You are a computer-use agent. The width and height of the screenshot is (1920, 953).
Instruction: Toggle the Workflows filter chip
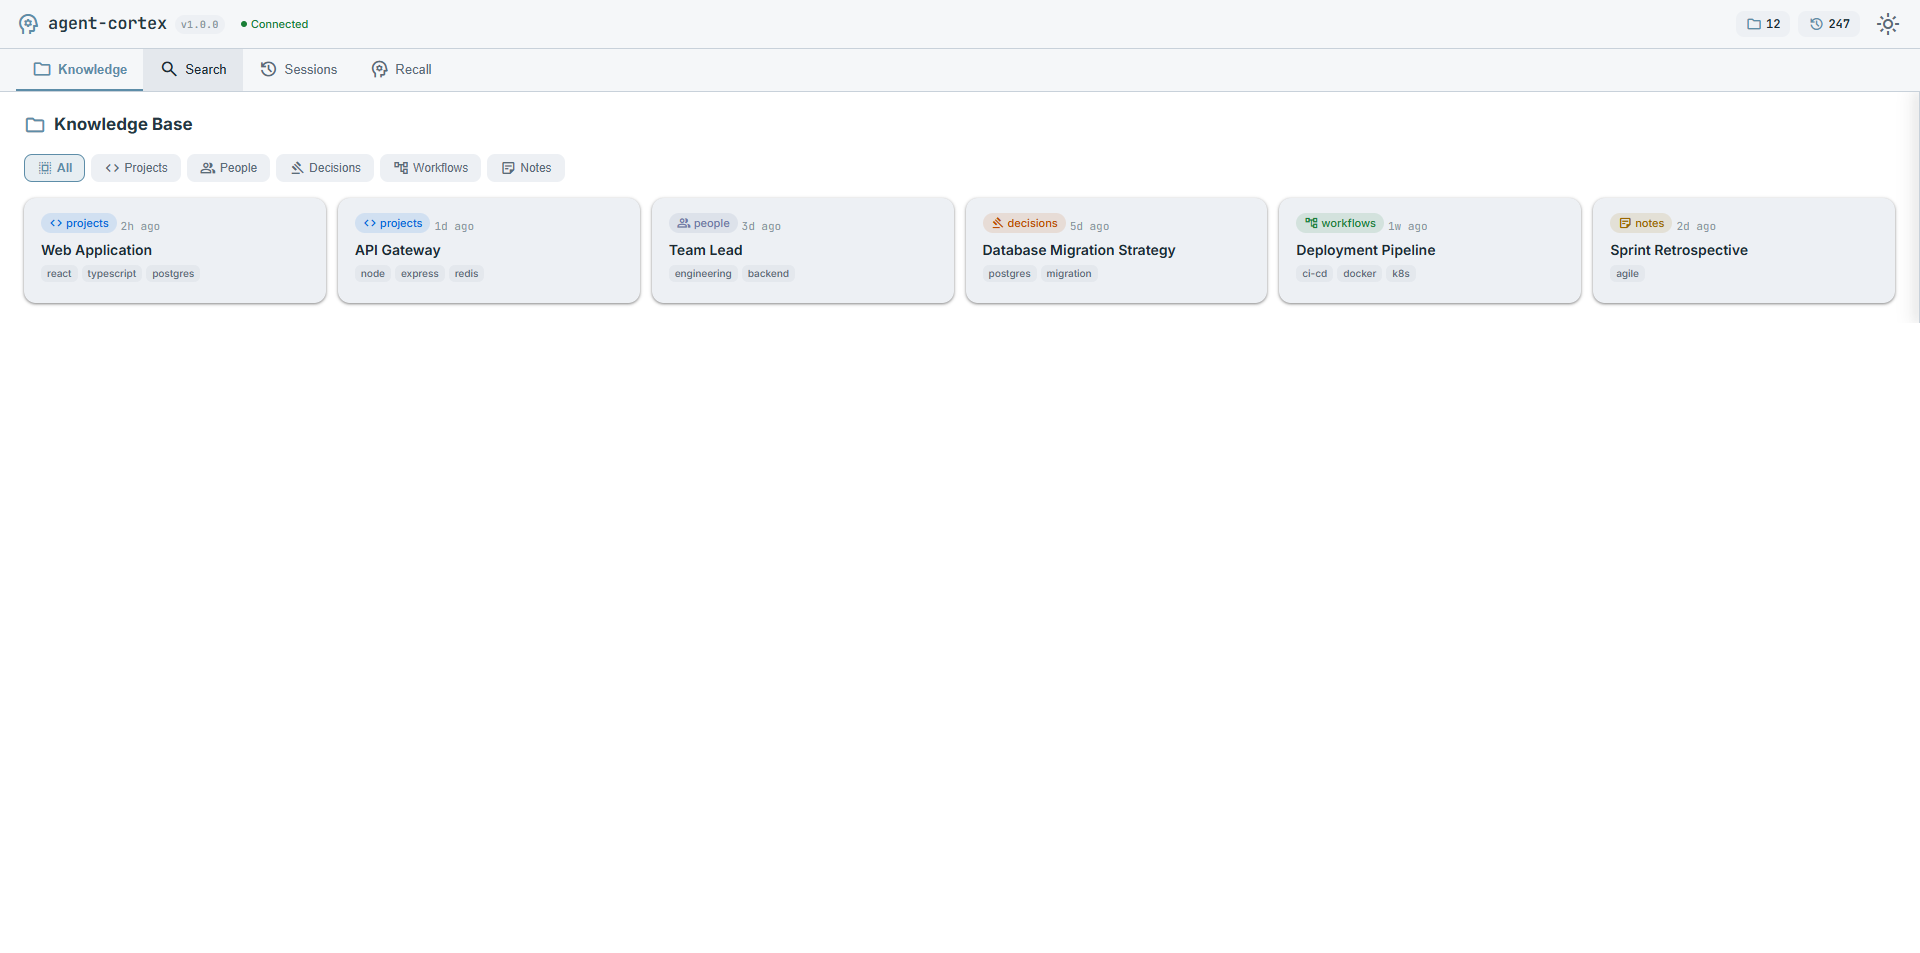click(x=430, y=167)
